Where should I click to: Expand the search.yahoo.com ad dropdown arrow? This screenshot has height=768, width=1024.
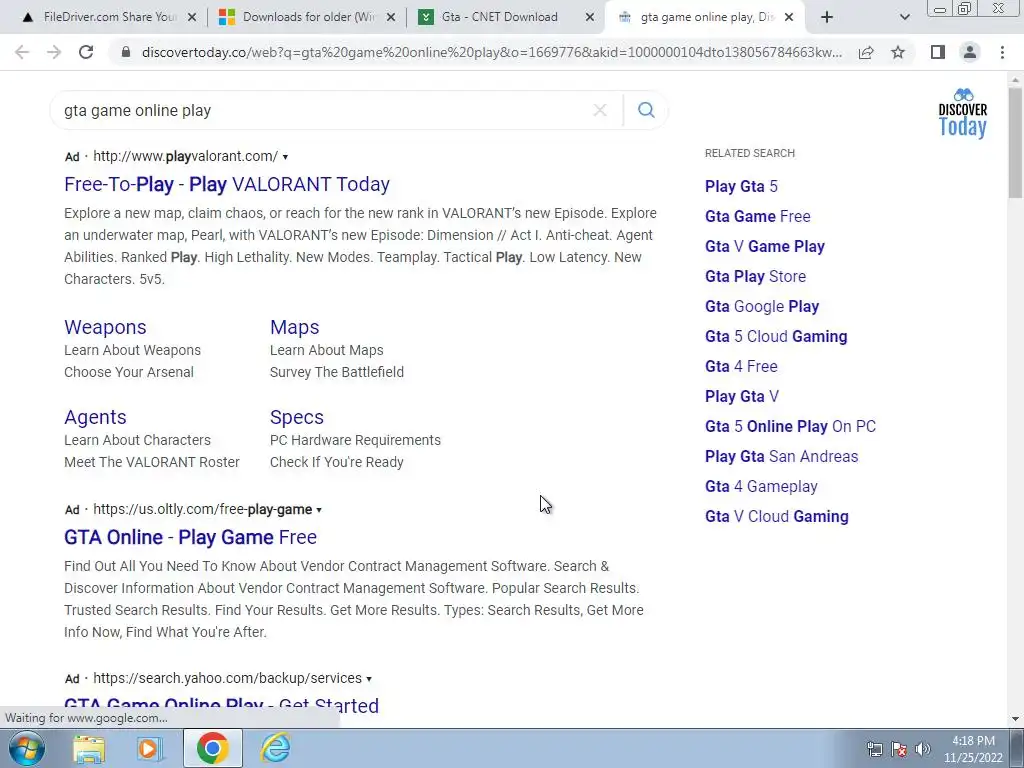pos(368,679)
